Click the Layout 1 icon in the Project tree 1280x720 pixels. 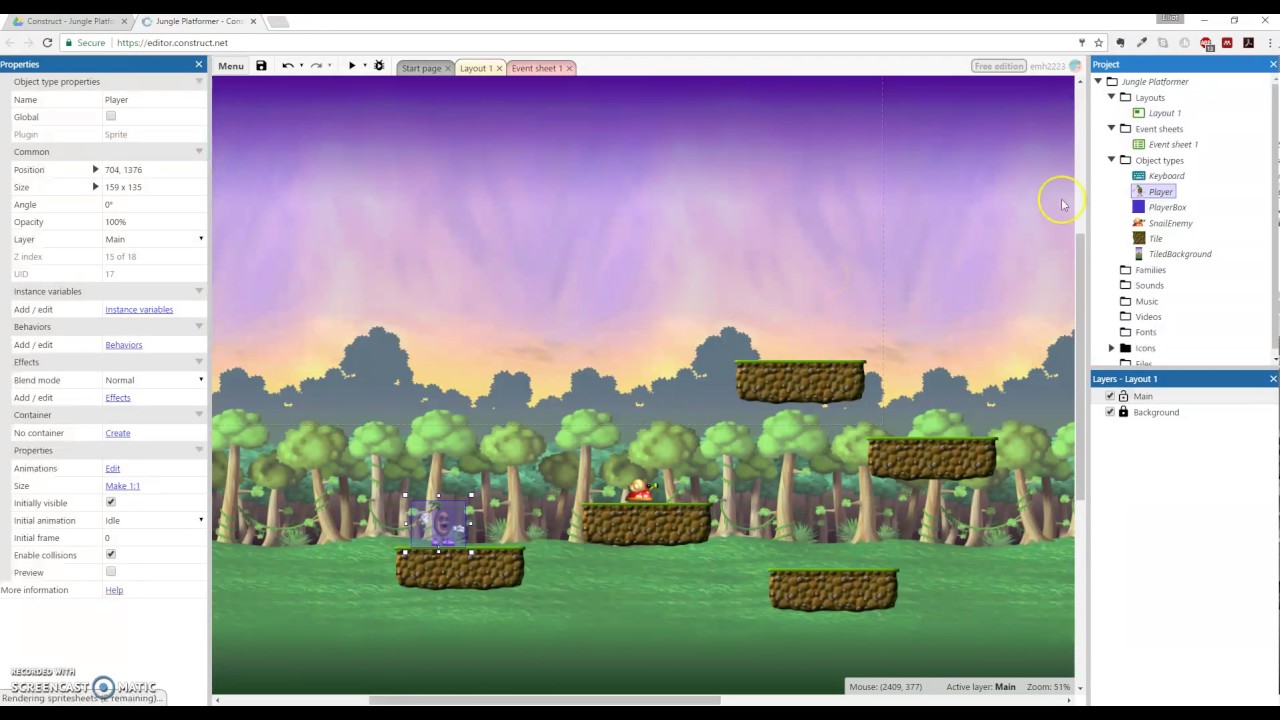tap(1138, 113)
